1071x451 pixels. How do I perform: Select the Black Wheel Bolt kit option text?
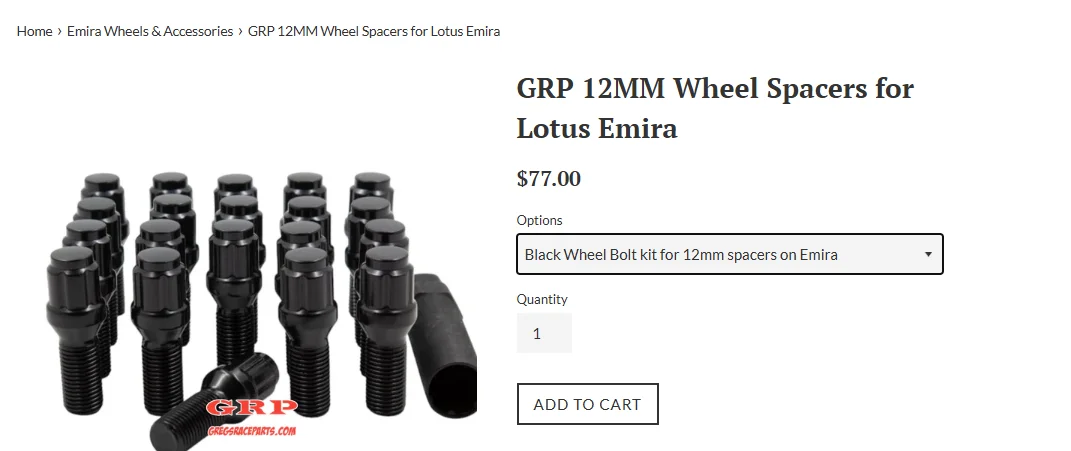tap(681, 255)
